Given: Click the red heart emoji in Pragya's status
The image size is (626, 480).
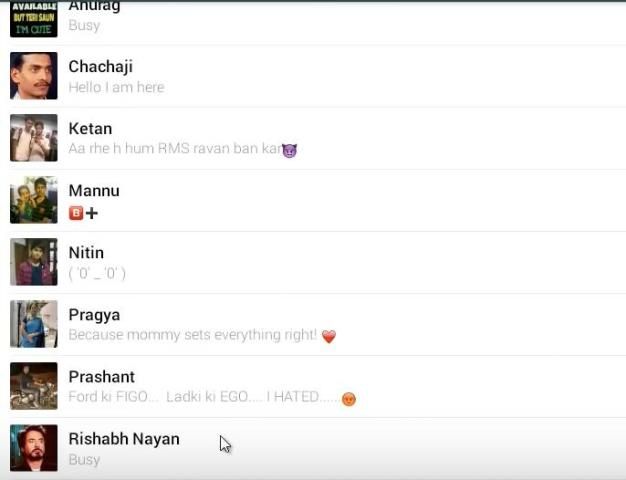Looking at the screenshot, I should 329,336.
